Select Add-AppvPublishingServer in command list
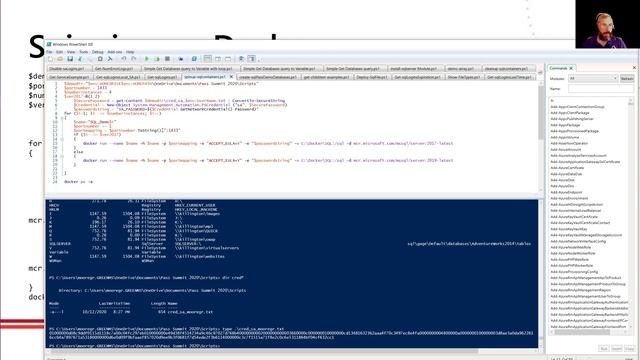 (572, 119)
